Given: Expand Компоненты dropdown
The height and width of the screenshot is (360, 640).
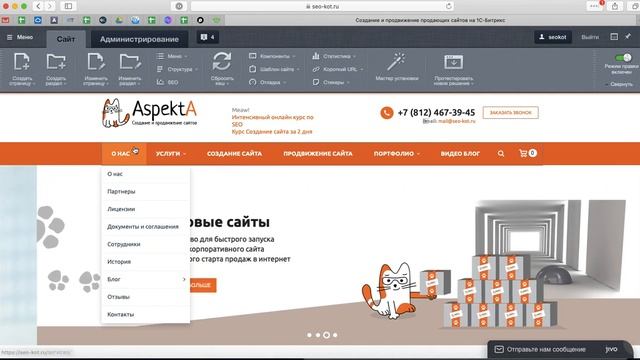Looking at the screenshot, I should tap(272, 56).
